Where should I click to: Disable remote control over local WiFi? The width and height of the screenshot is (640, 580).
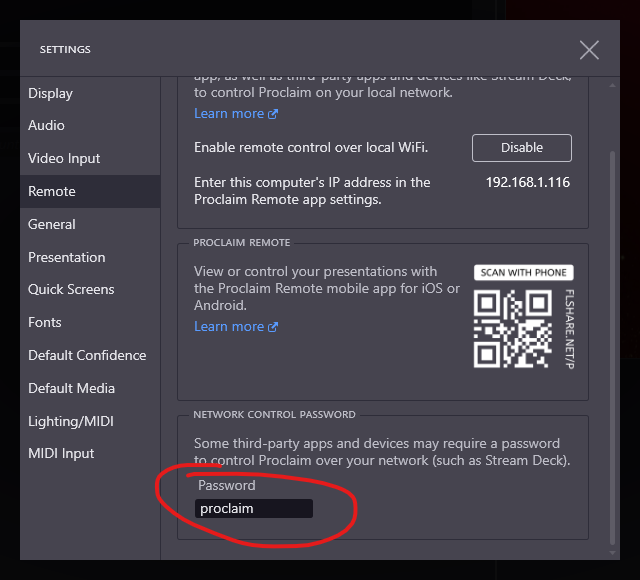point(521,148)
